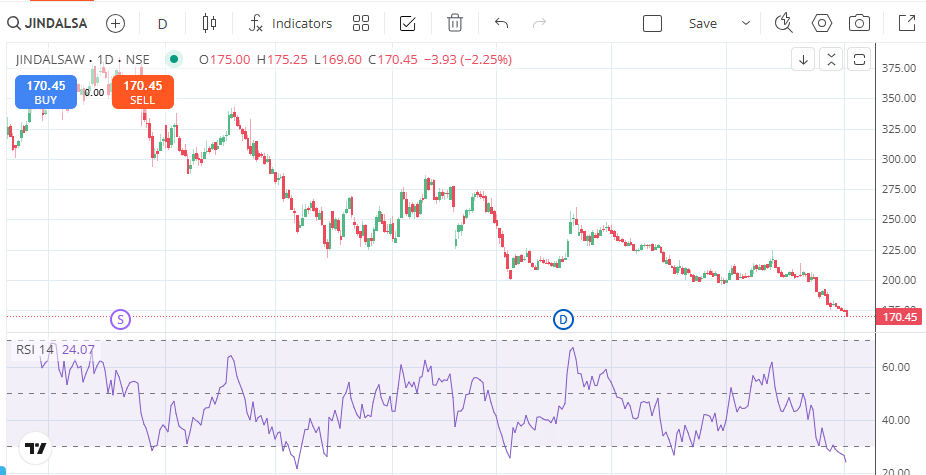The width and height of the screenshot is (926, 475).
Task: Collapse the pane with double chevron
Action: [831, 60]
